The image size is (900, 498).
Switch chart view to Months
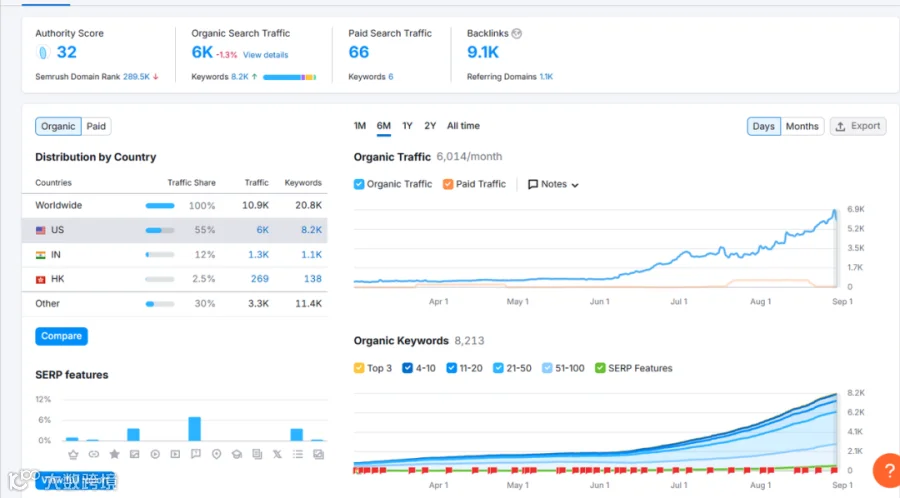coord(802,126)
